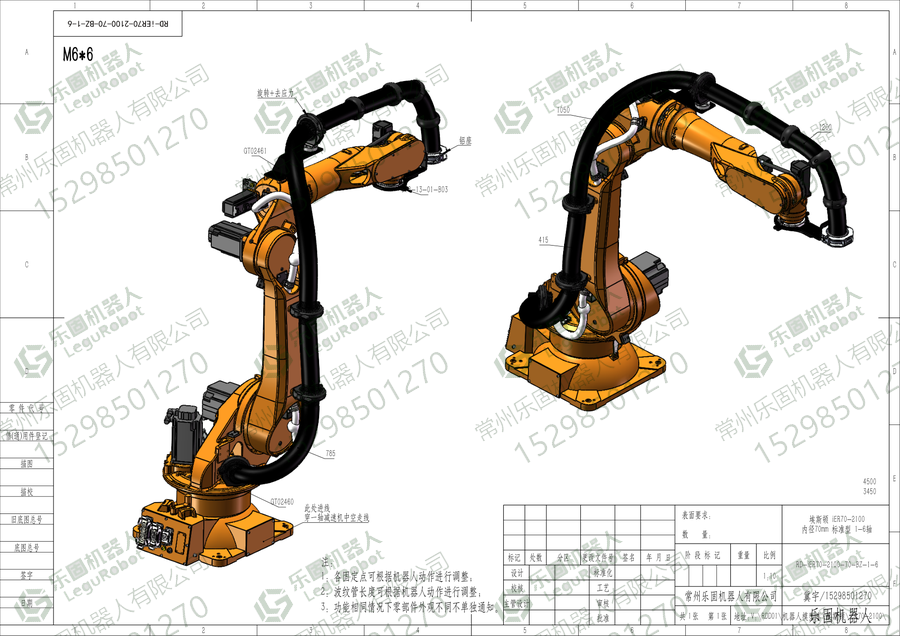Viewport: 900px width, 636px height.
Task: Click note 3 starting "功能相同情况下"
Action: point(411,606)
